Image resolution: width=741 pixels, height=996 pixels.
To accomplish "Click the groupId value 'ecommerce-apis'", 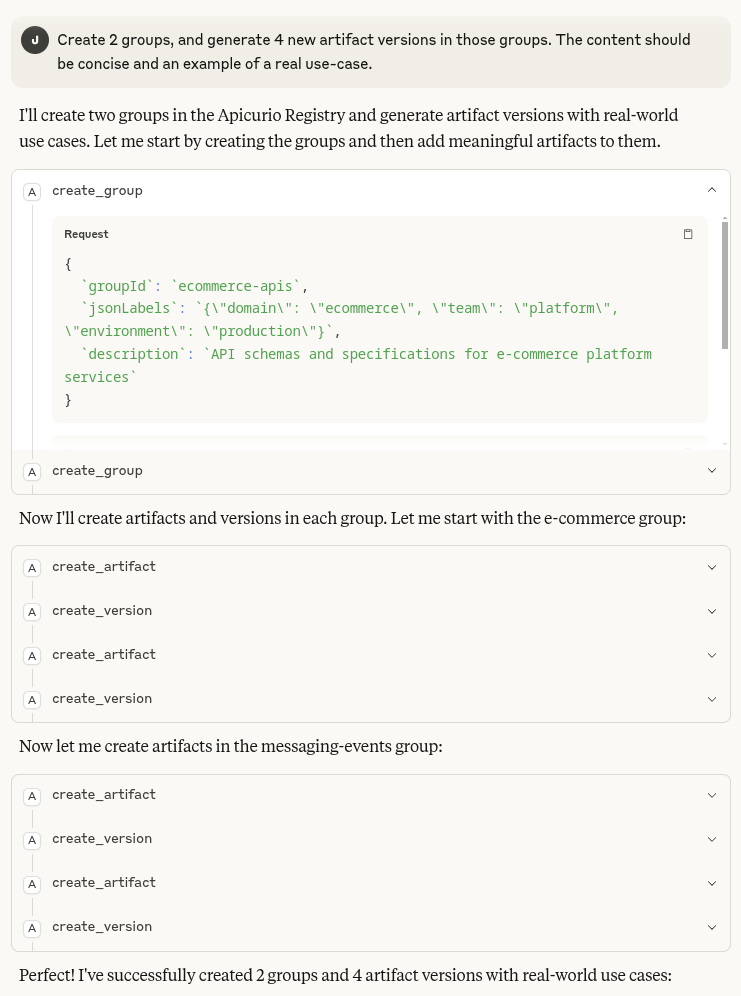I will pyautogui.click(x=235, y=286).
